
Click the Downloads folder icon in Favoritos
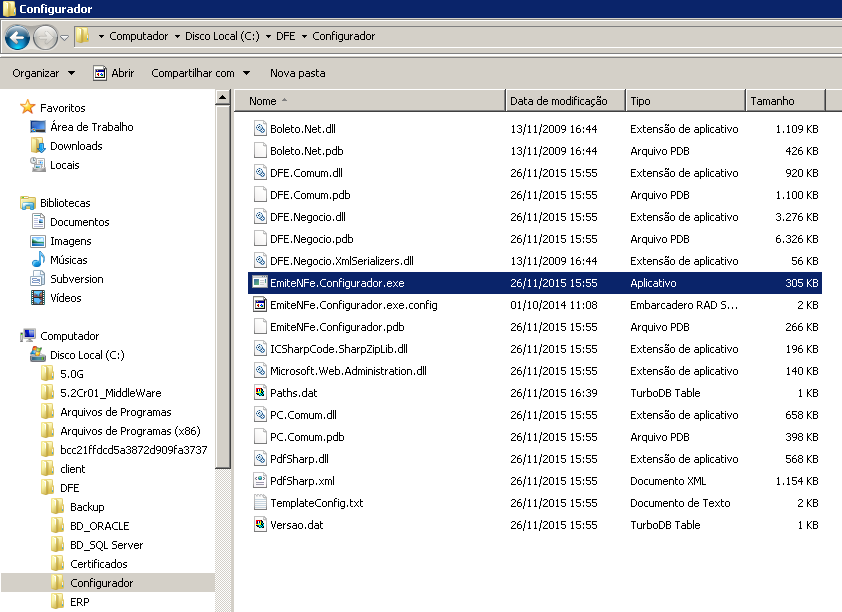pyautogui.click(x=38, y=145)
